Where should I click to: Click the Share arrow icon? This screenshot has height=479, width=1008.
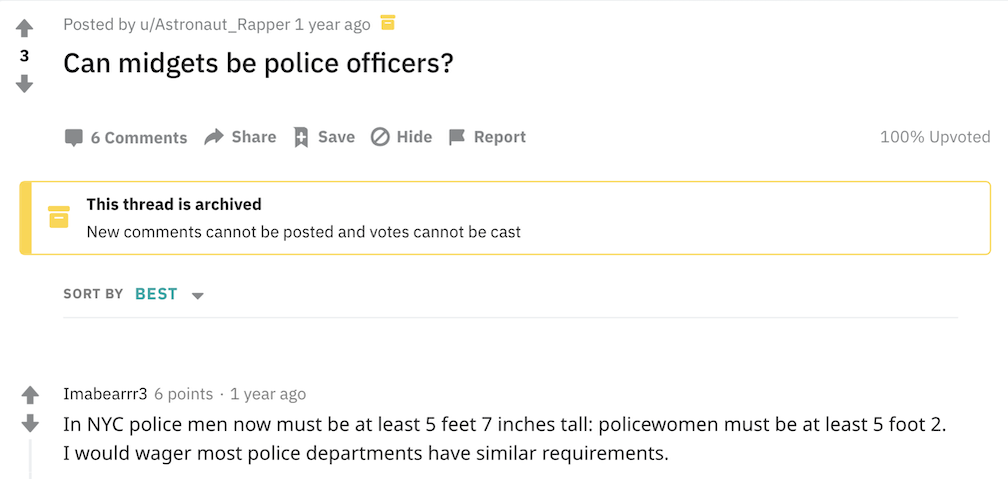[x=213, y=137]
